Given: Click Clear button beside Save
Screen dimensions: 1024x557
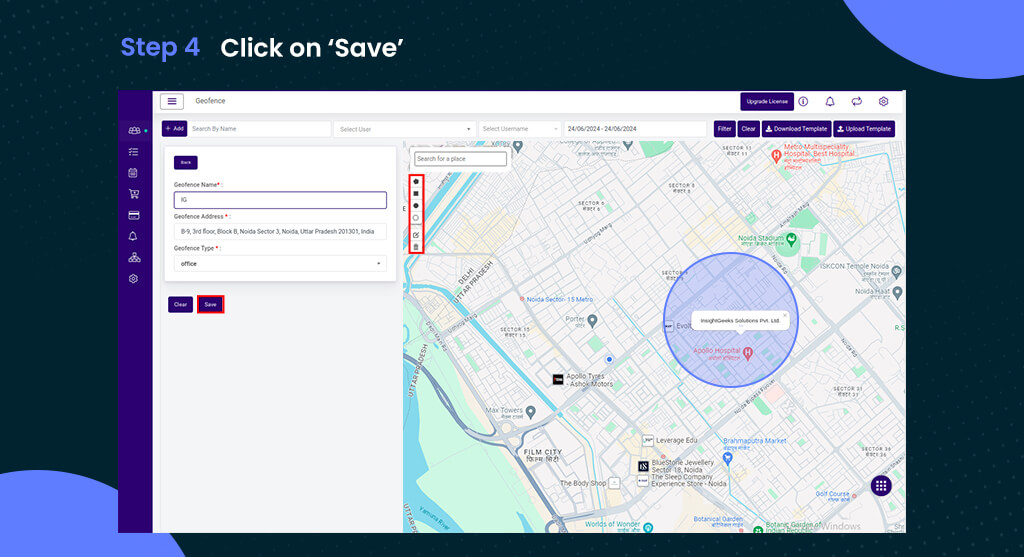Looking at the screenshot, I should click(x=180, y=304).
